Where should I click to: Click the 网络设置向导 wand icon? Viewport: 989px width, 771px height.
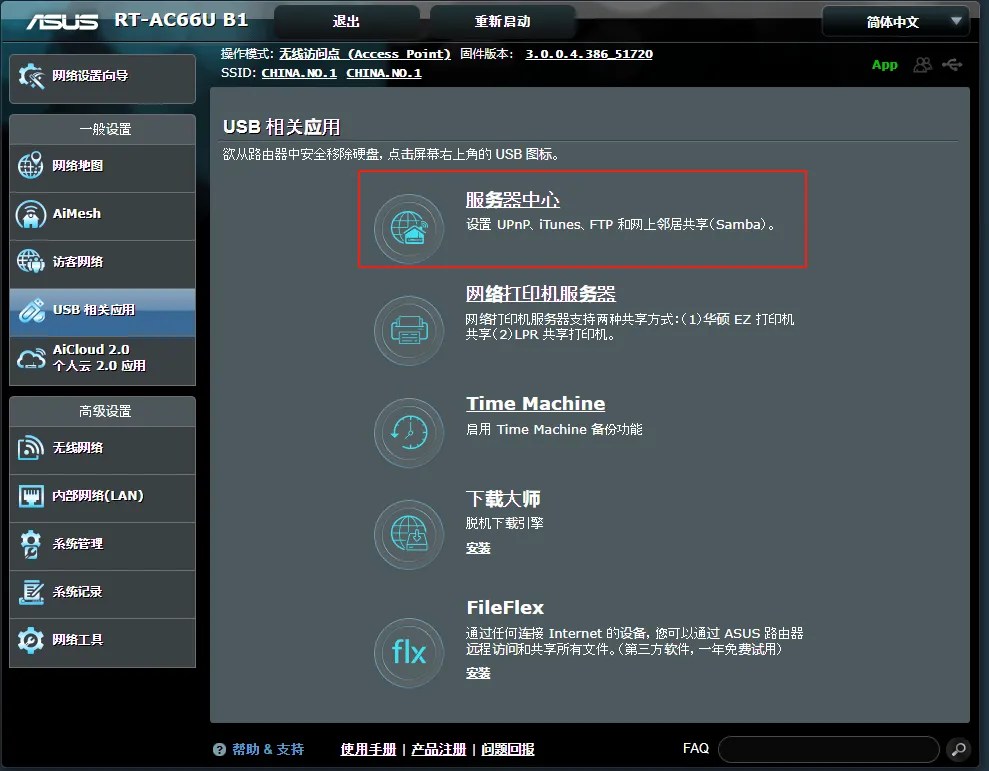click(x=31, y=76)
